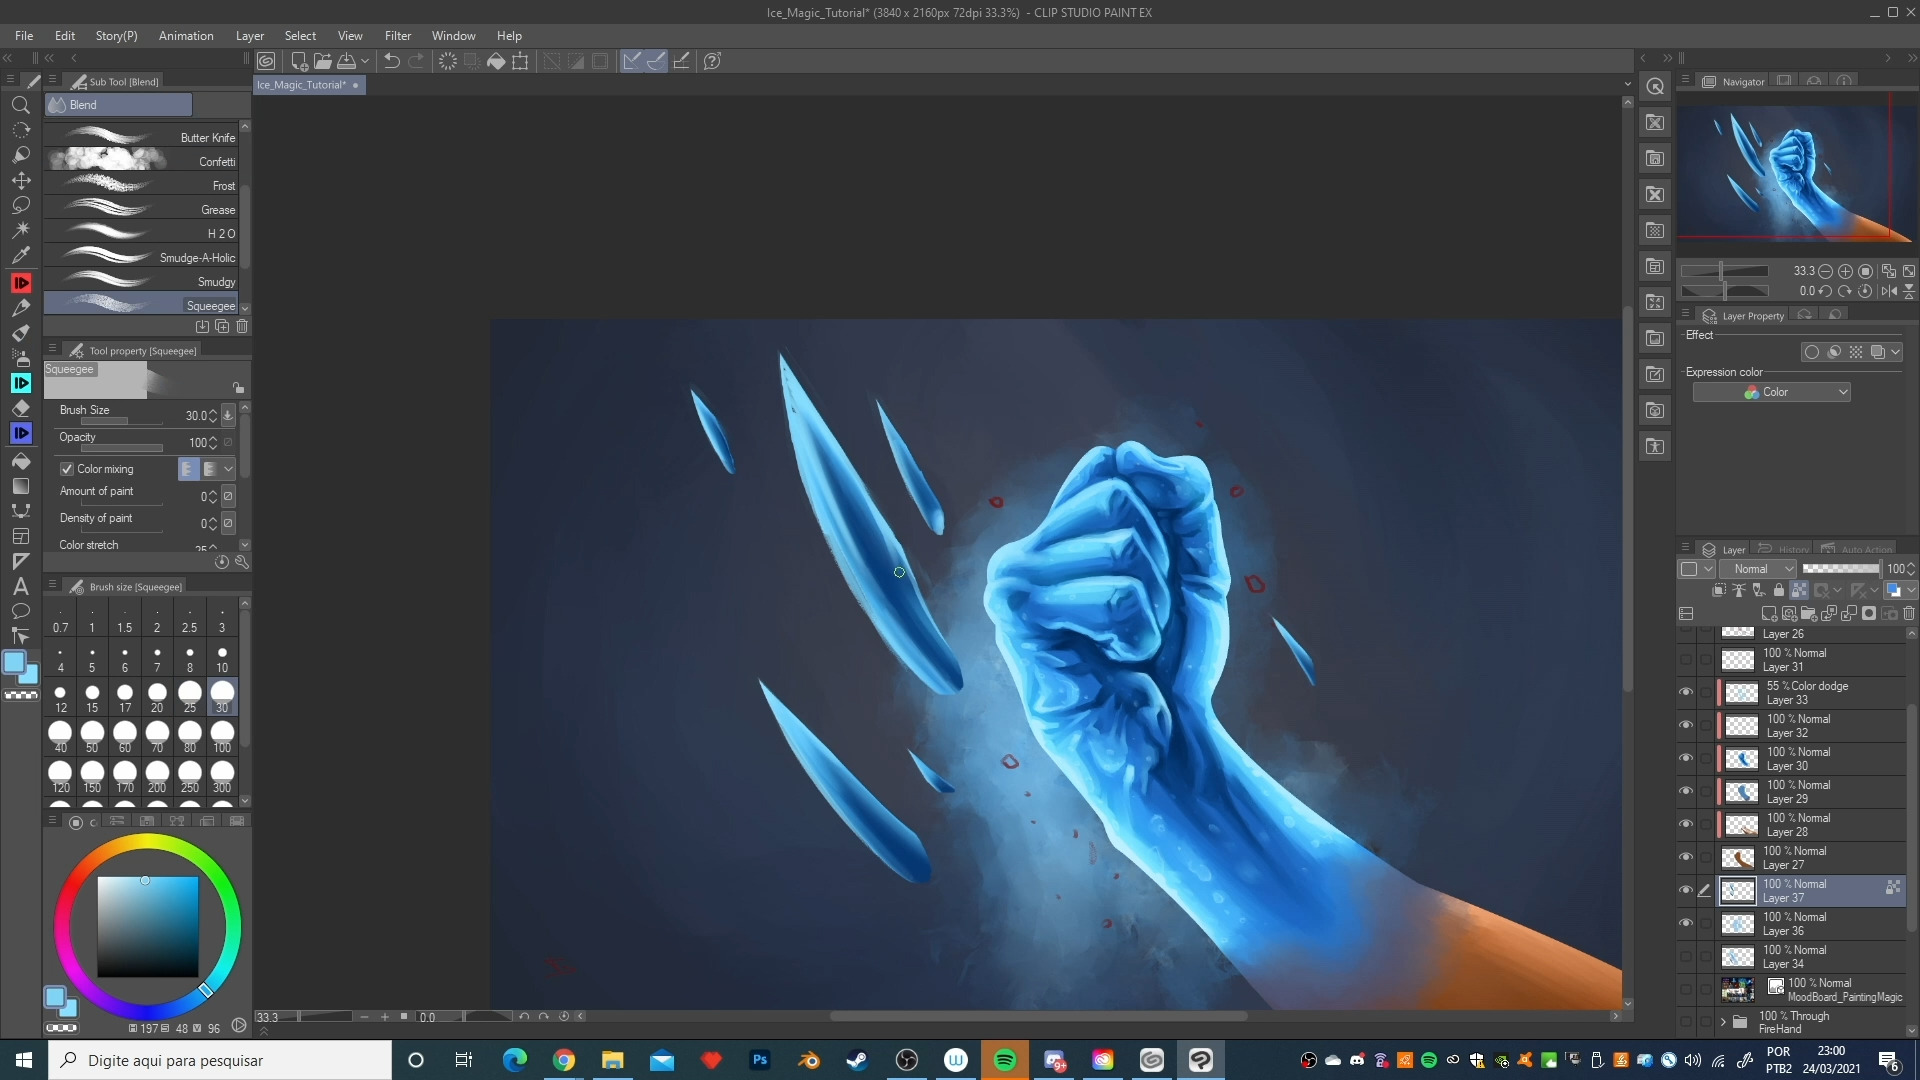The image size is (1920, 1080).
Task: Select the Auto select magic wand tool
Action: [x=20, y=230]
